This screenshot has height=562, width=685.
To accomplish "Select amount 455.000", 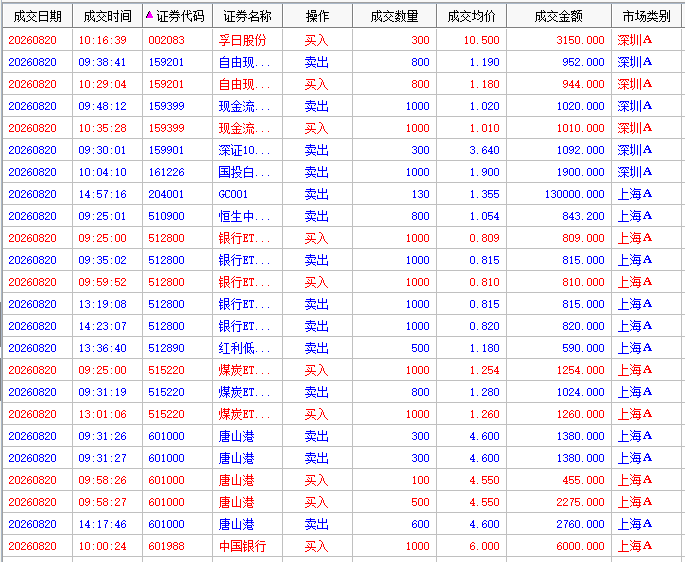I will tap(583, 480).
